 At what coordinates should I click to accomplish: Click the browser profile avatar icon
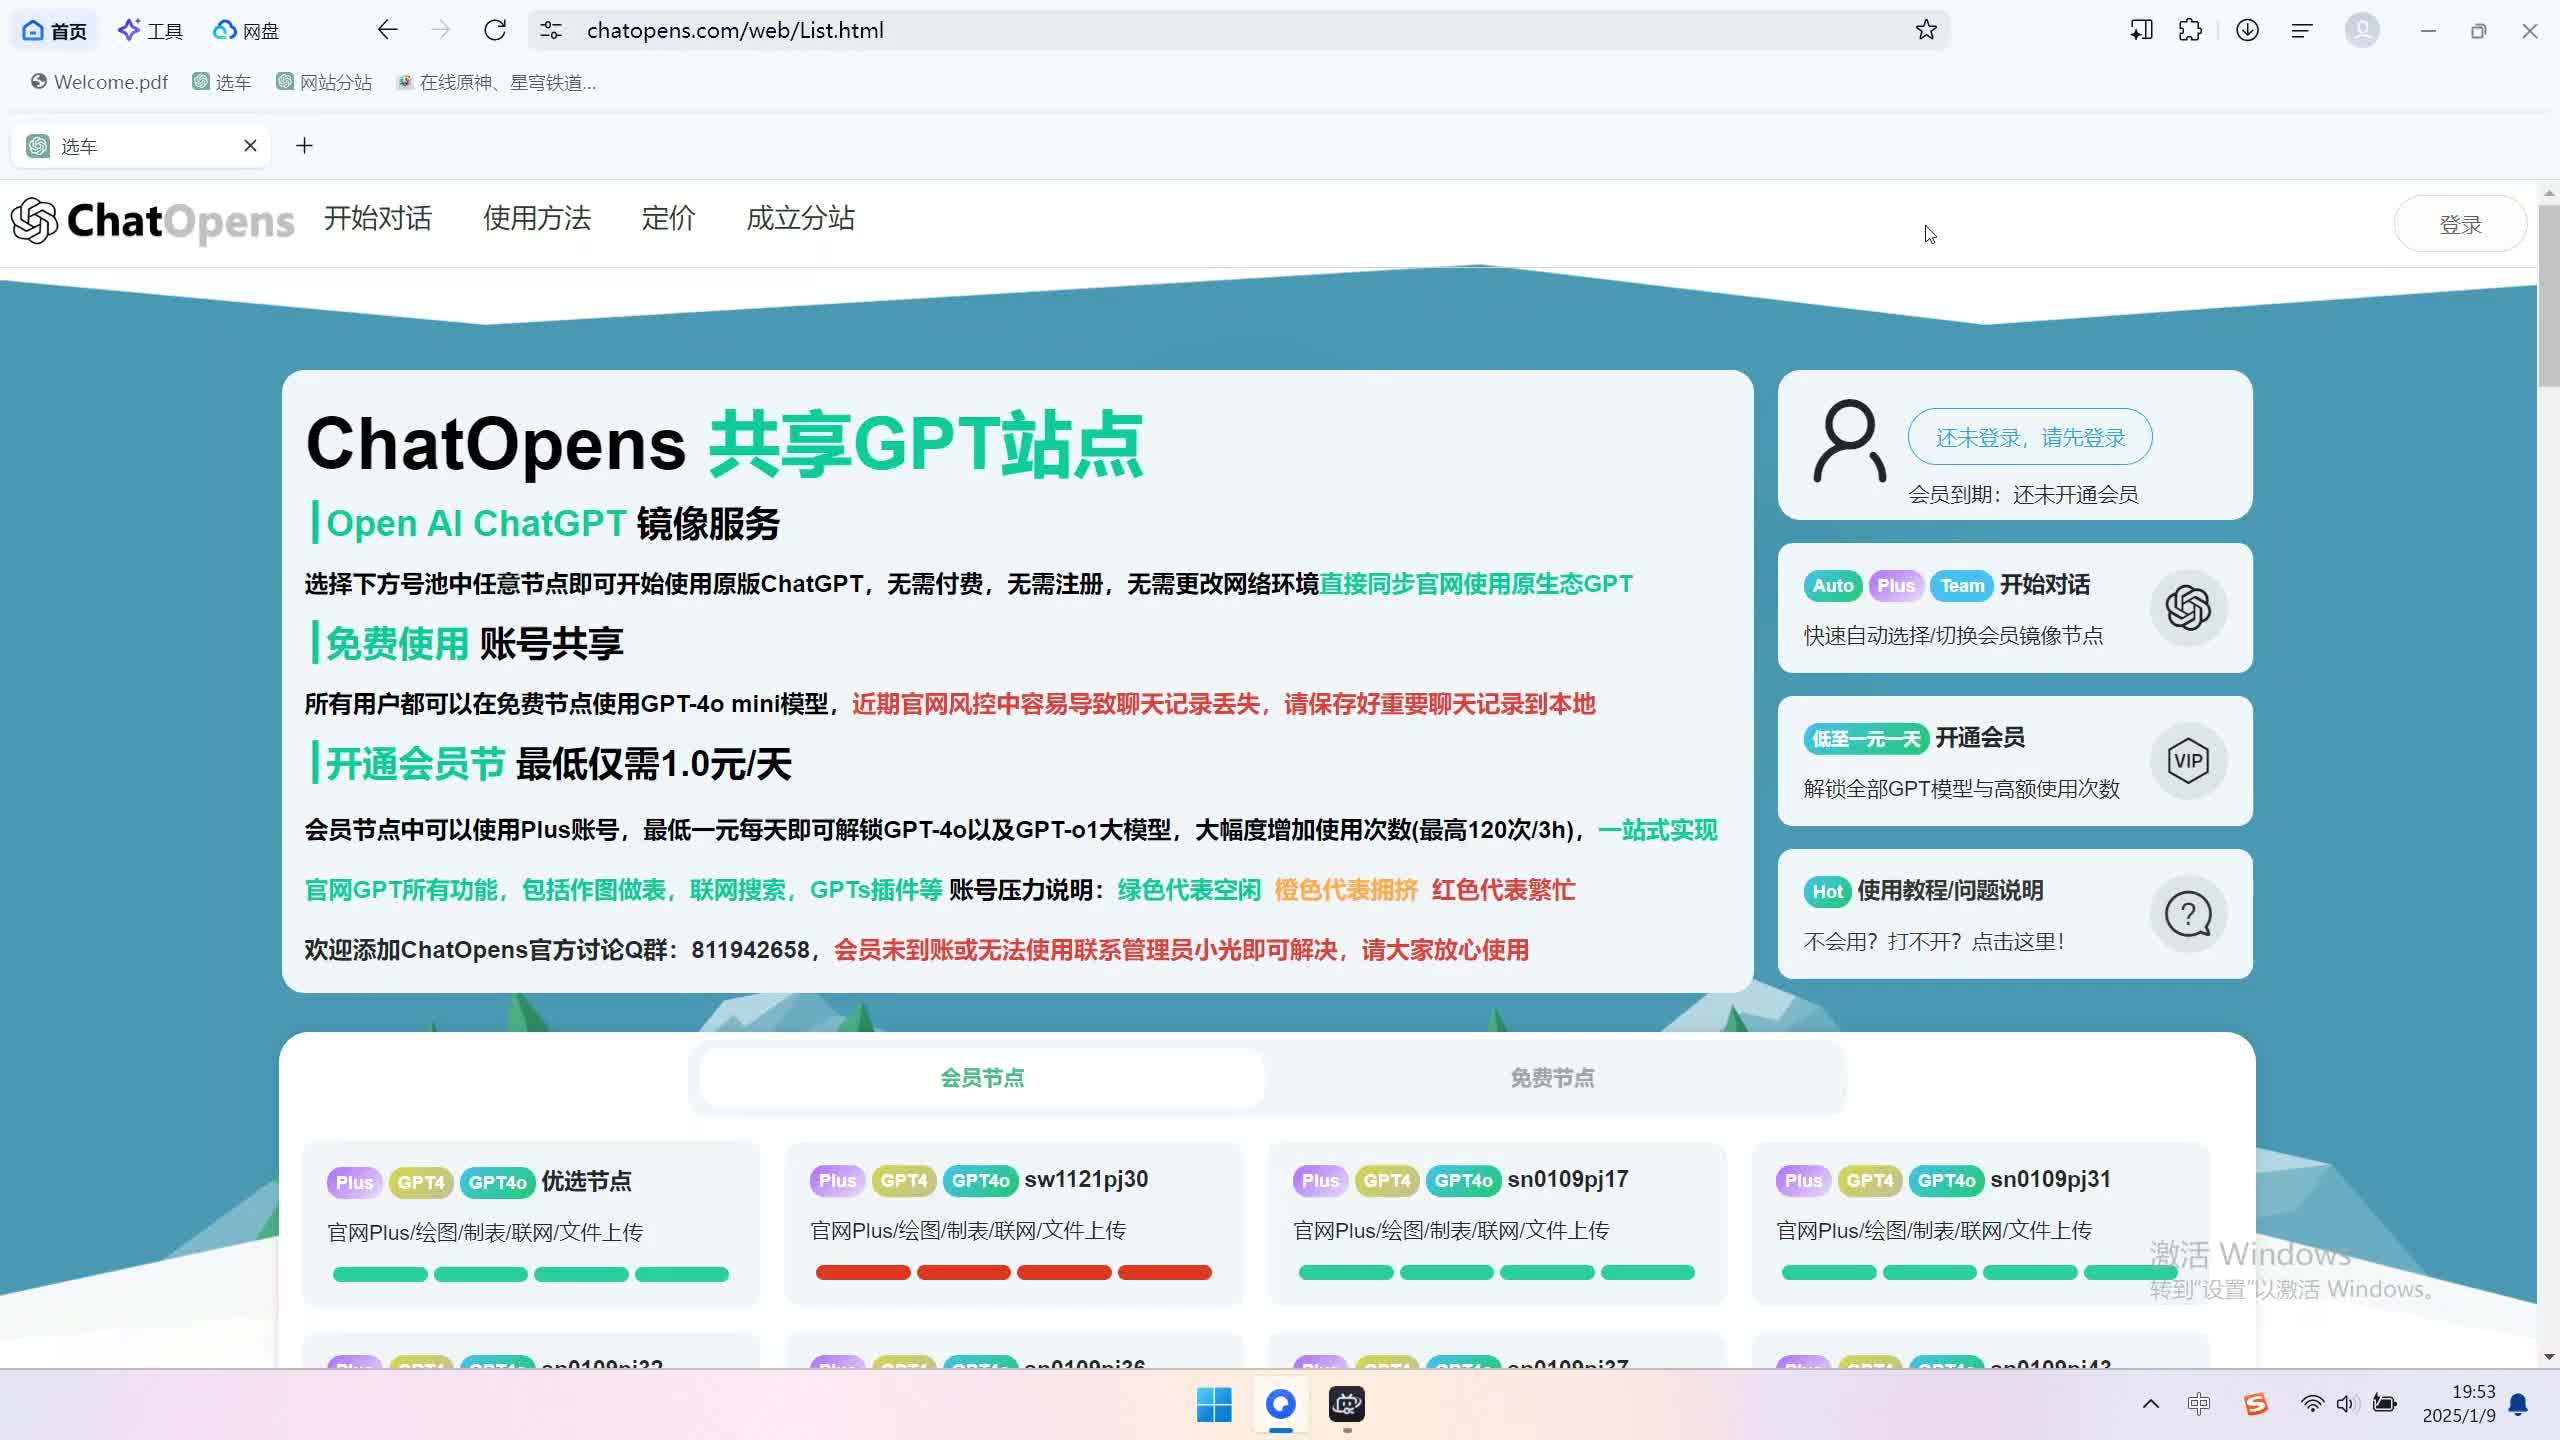2362,30
